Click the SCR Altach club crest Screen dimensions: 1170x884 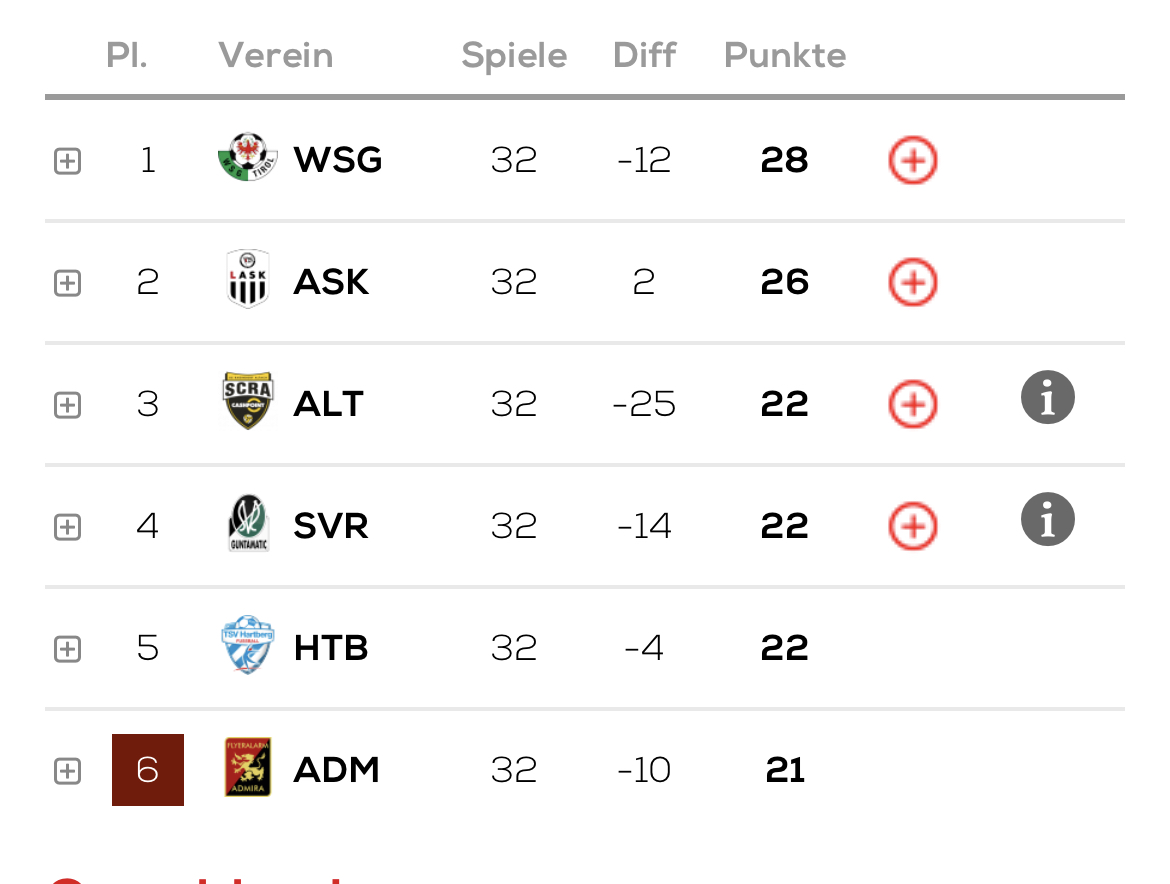(248, 401)
